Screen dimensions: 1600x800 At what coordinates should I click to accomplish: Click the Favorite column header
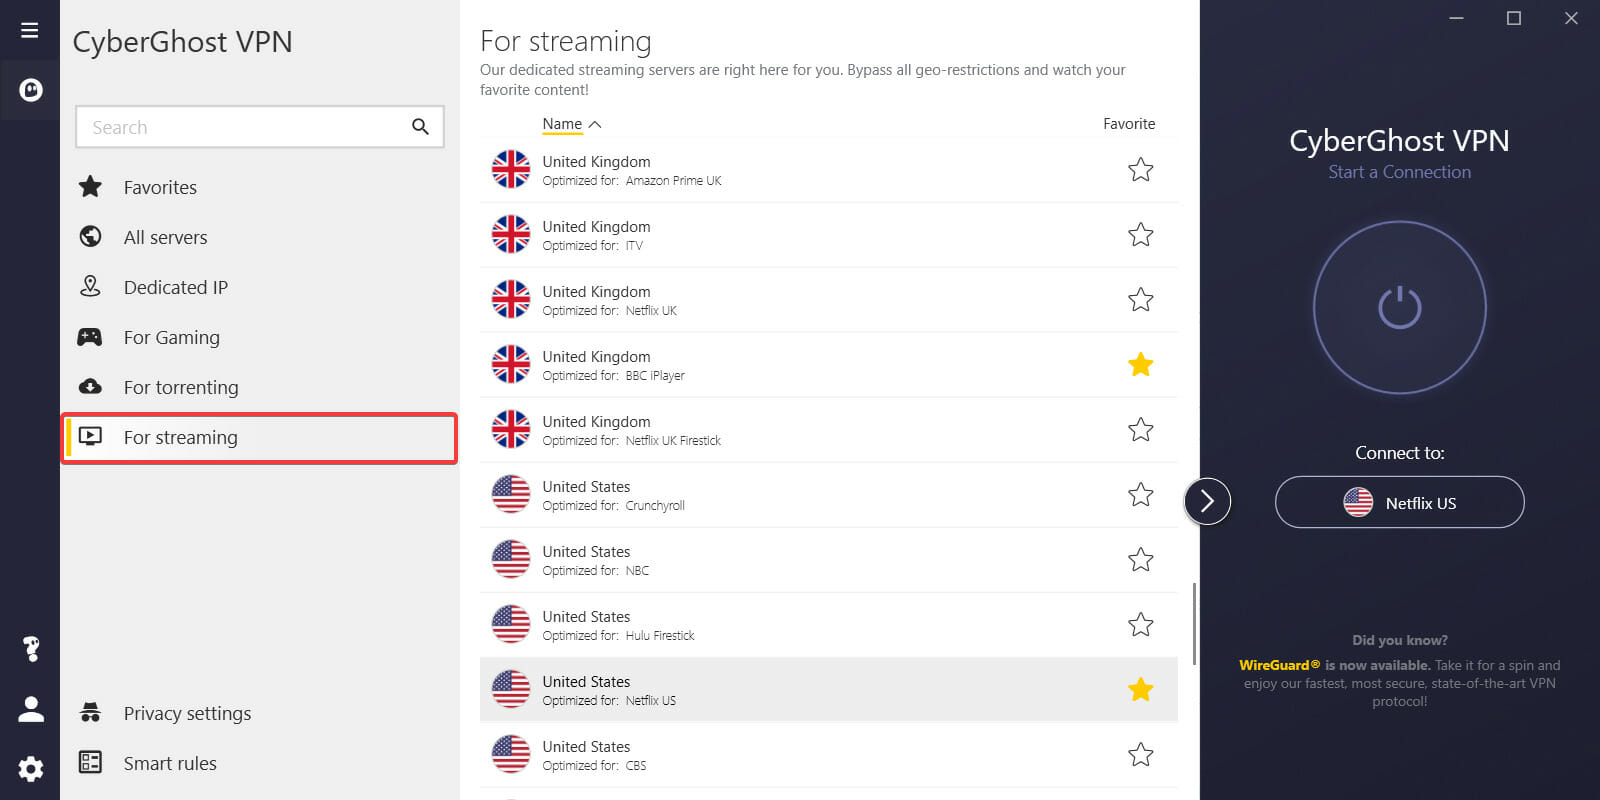point(1129,124)
